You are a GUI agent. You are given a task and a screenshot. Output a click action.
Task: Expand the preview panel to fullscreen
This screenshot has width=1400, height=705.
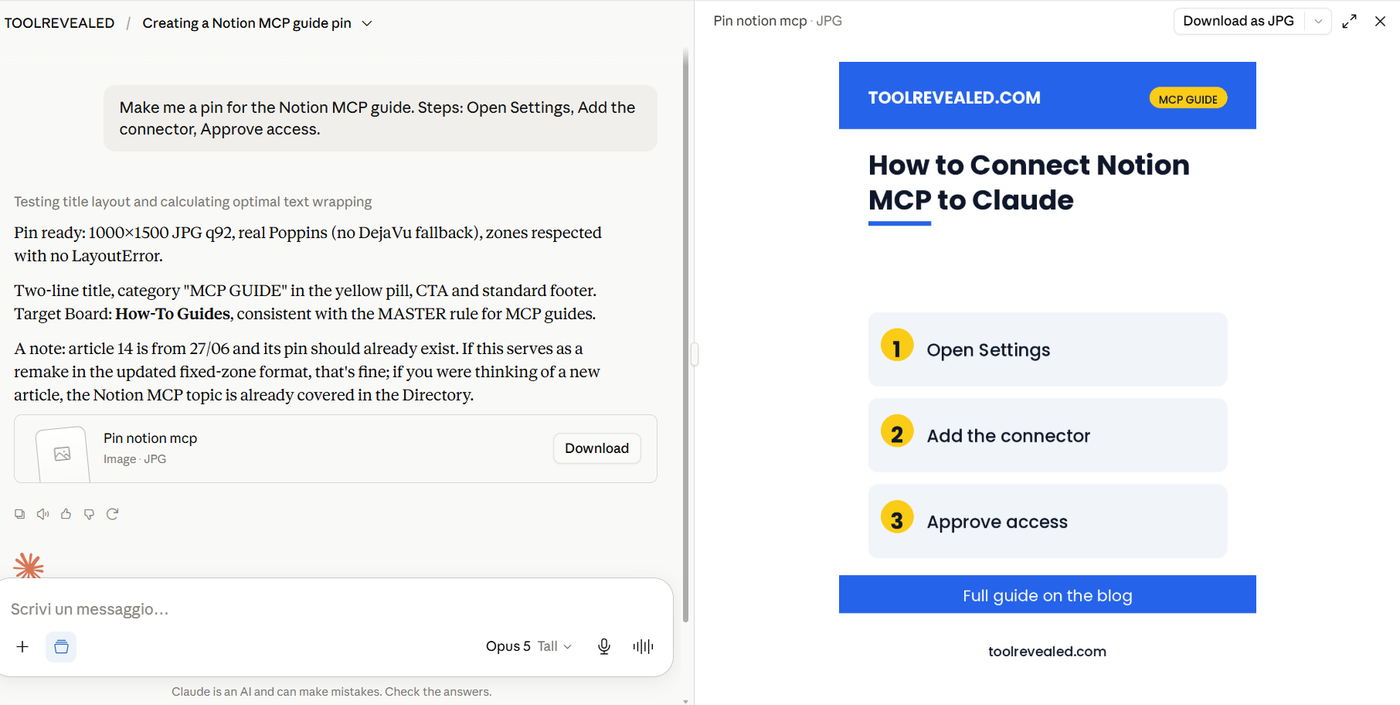click(x=1349, y=21)
